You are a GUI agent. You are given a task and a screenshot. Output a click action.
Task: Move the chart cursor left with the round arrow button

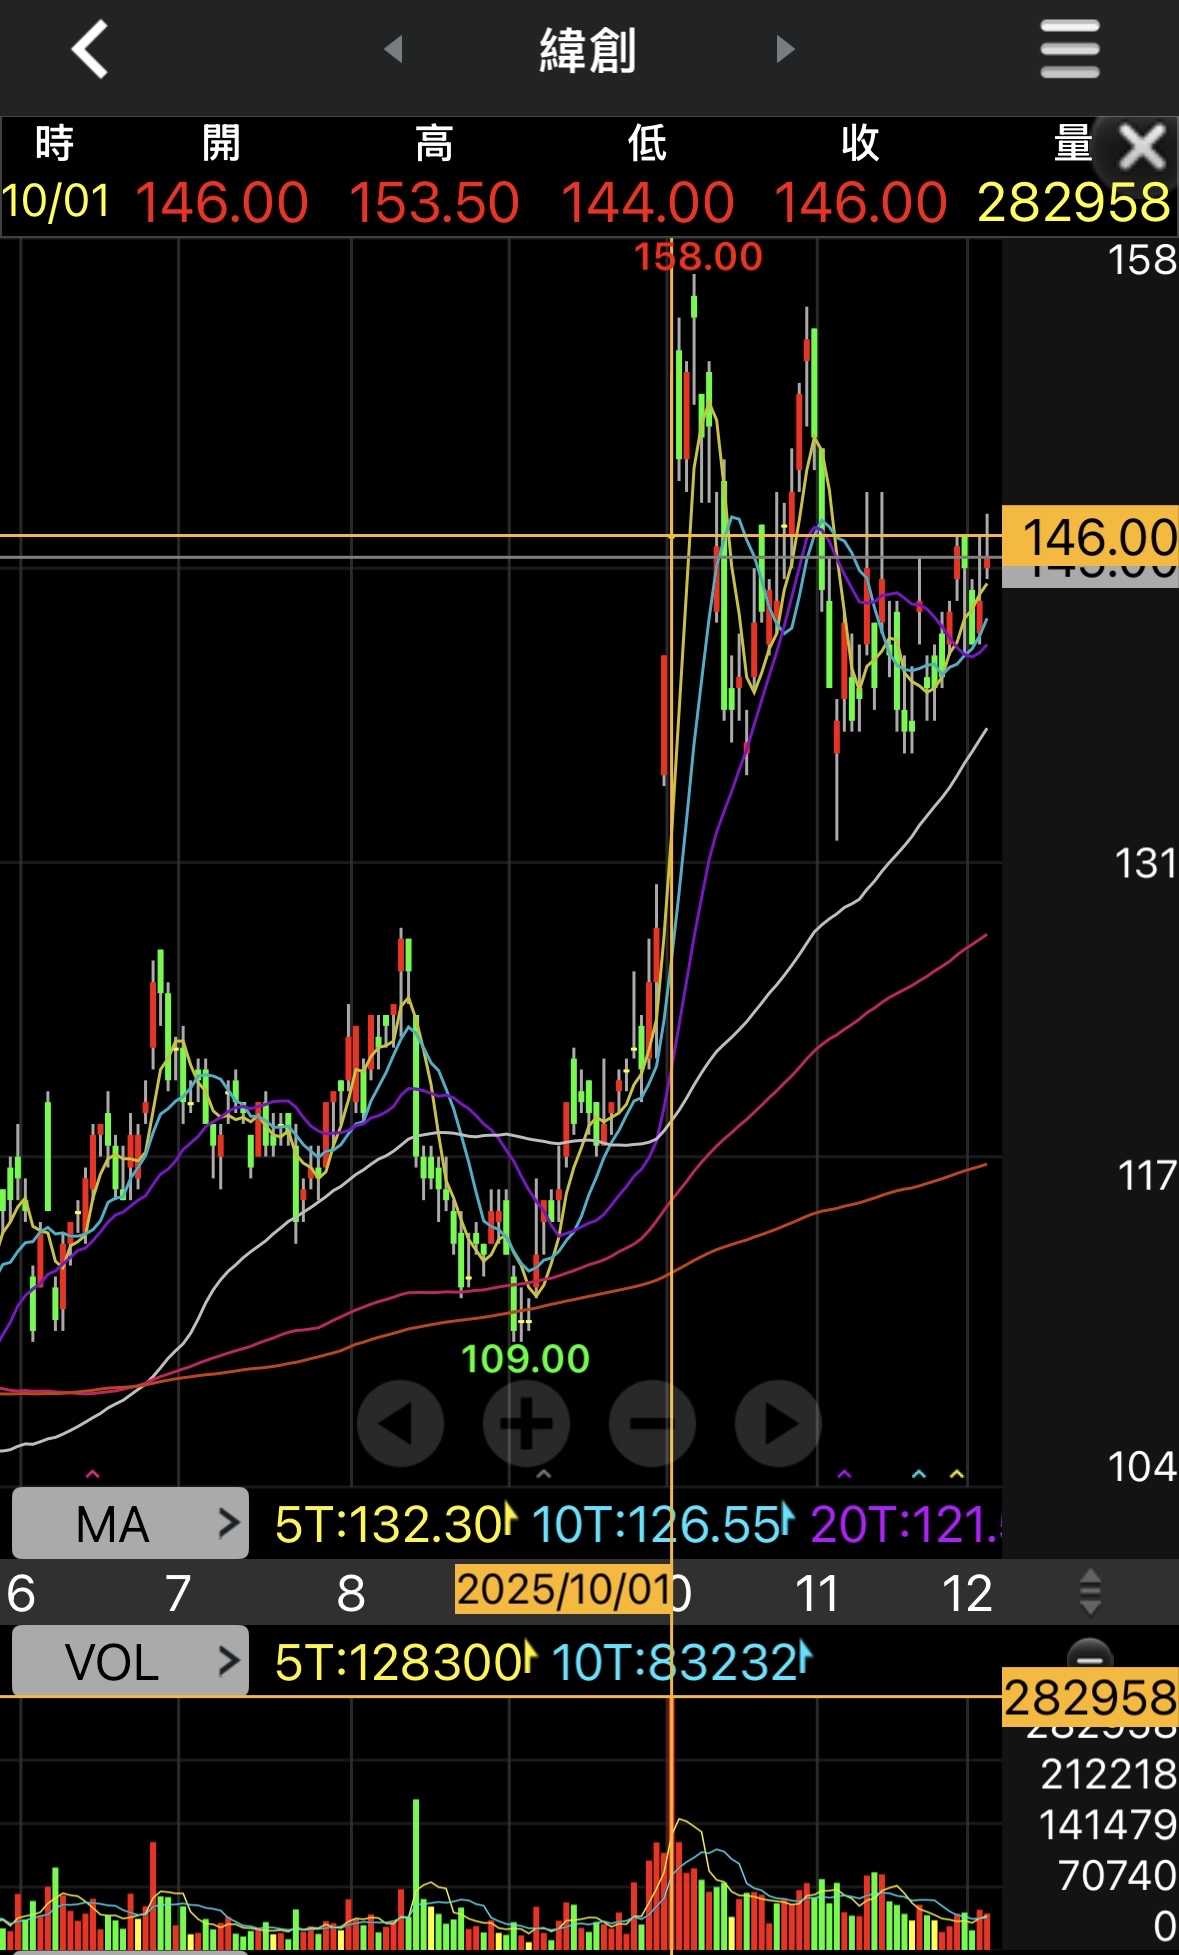(x=400, y=1423)
